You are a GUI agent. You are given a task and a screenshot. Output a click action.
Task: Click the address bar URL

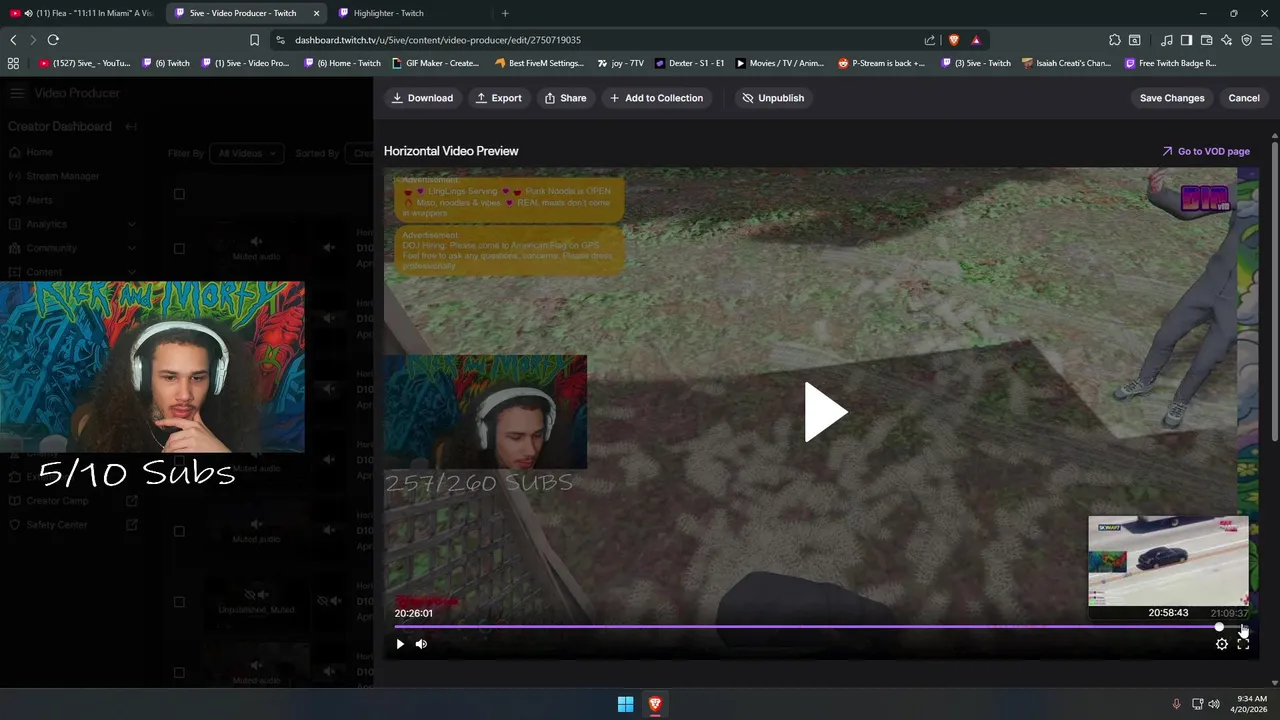pos(438,40)
